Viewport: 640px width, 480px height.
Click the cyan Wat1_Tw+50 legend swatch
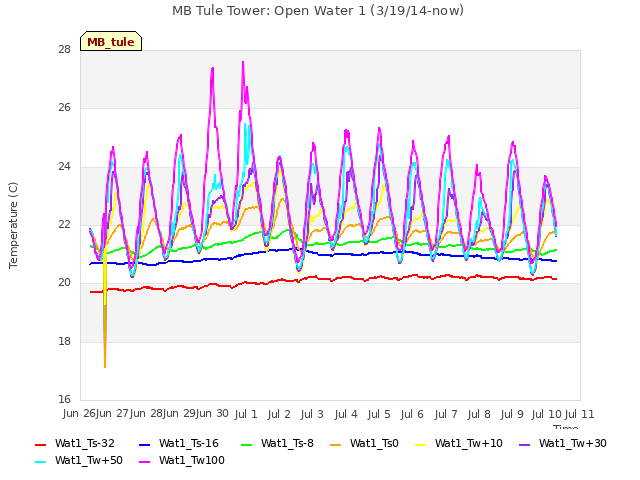(x=40, y=462)
